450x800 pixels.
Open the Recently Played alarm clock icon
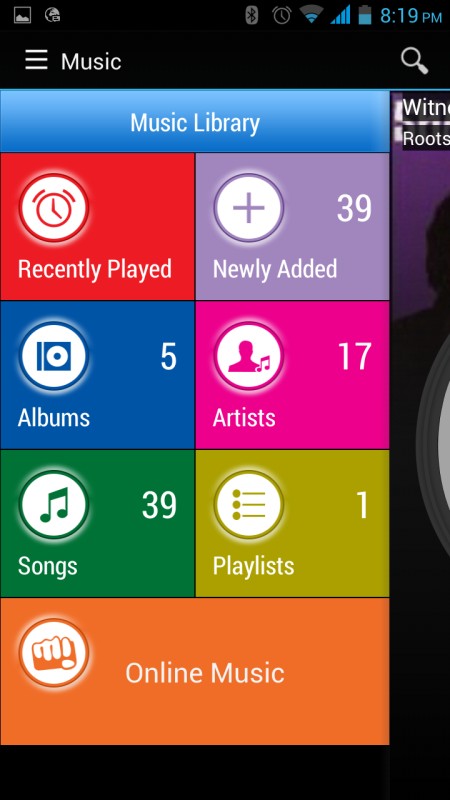coord(54,208)
